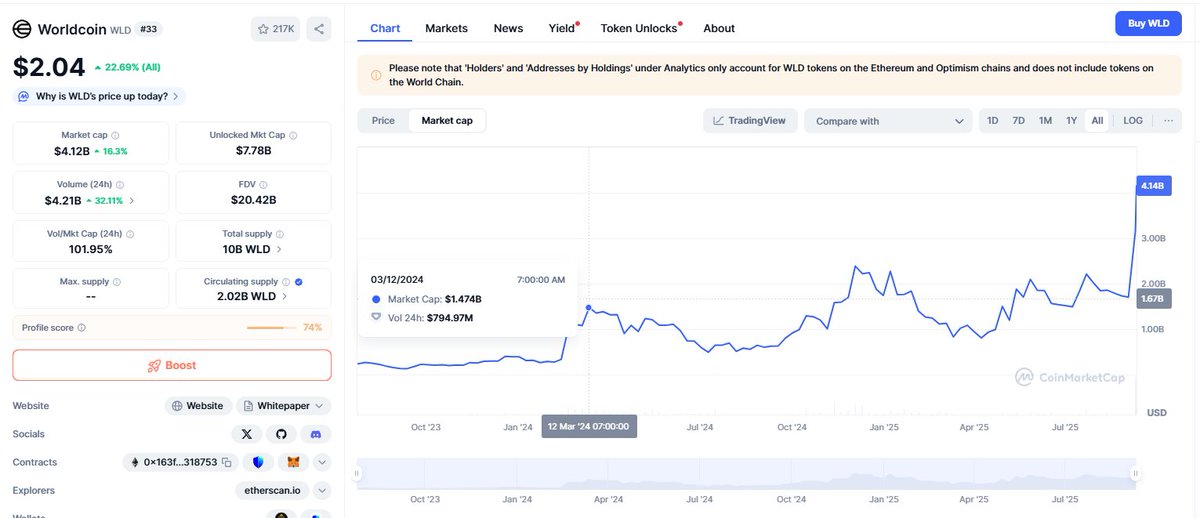Image resolution: width=1200 pixels, height=518 pixels.
Task: Set chart range to 1D
Action: coord(993,121)
